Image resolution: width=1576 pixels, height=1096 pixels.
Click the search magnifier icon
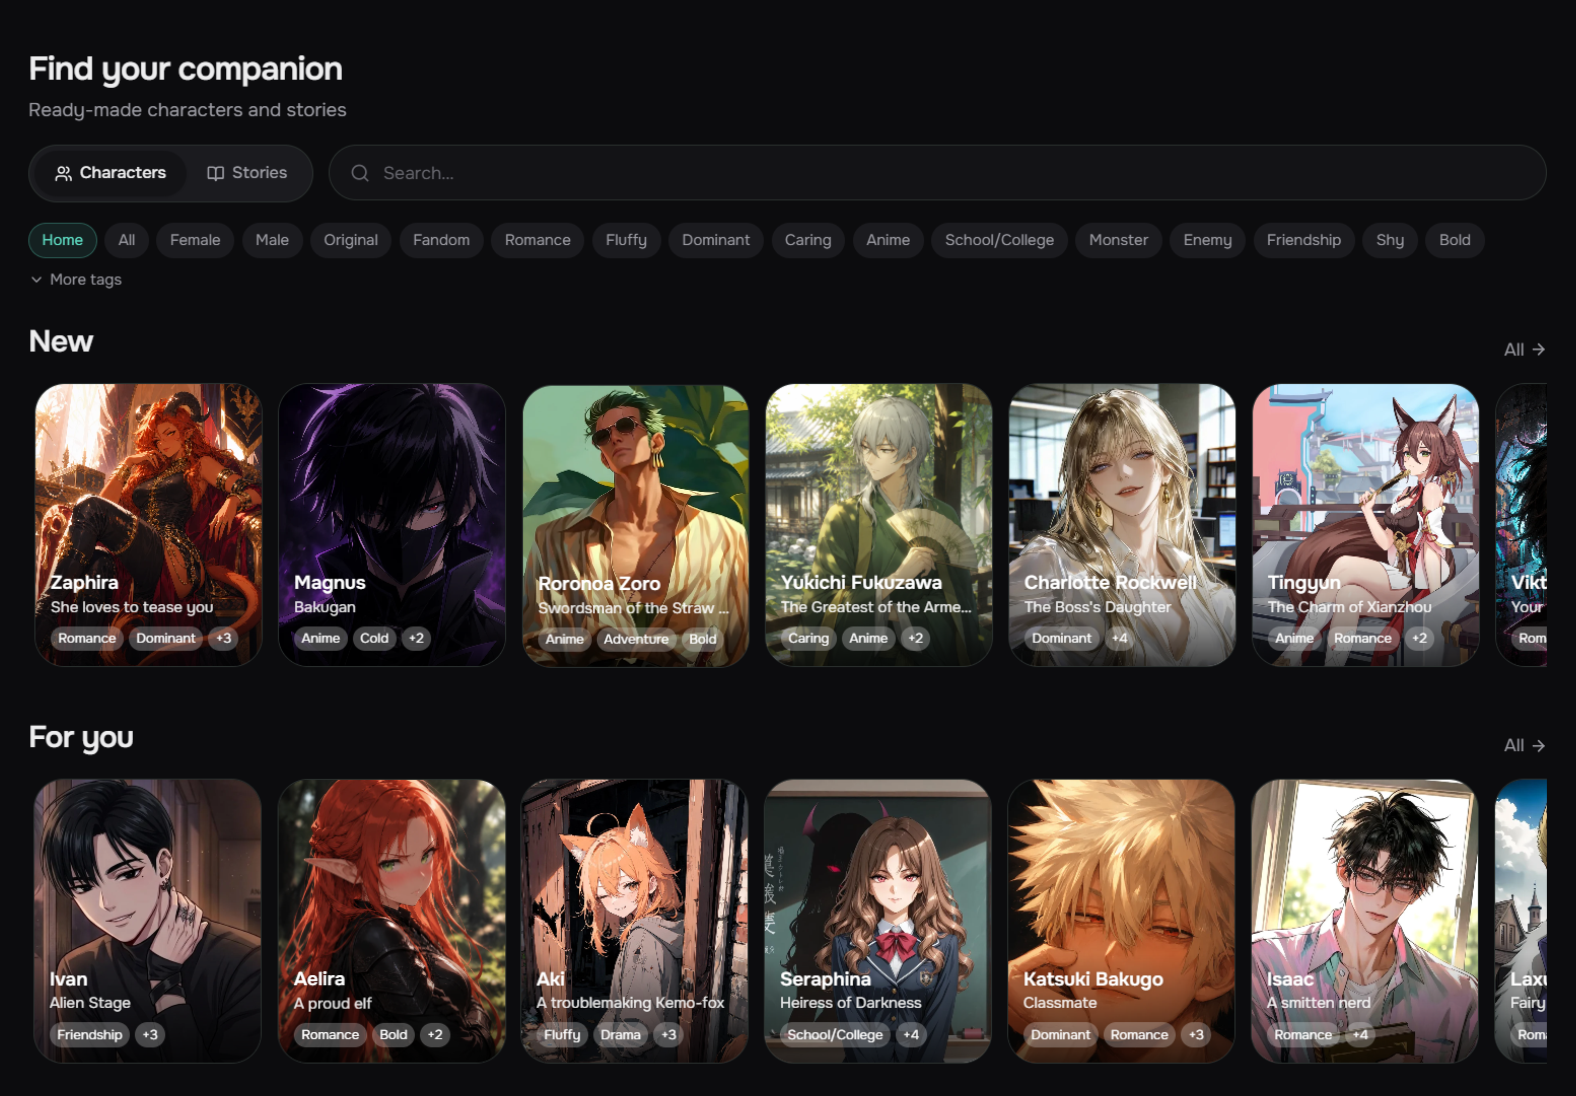(x=360, y=173)
